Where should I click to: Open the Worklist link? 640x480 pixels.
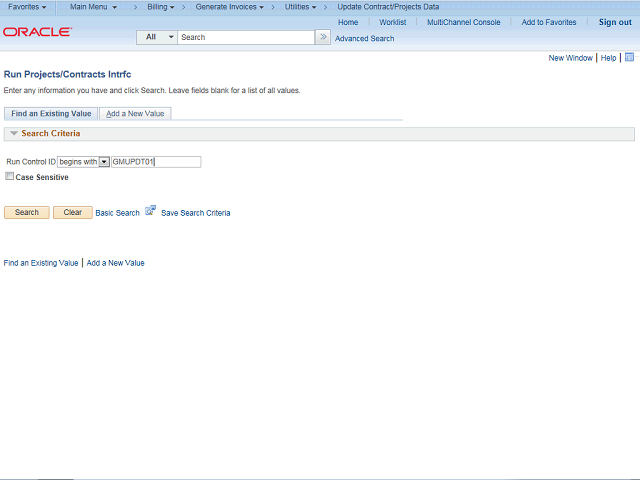pos(393,22)
